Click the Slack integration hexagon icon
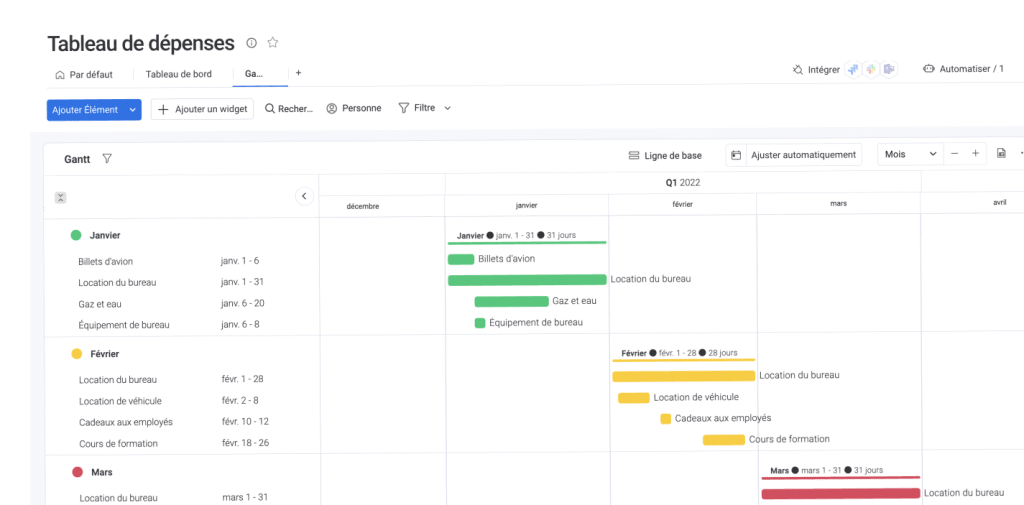1024x505 pixels. point(871,69)
